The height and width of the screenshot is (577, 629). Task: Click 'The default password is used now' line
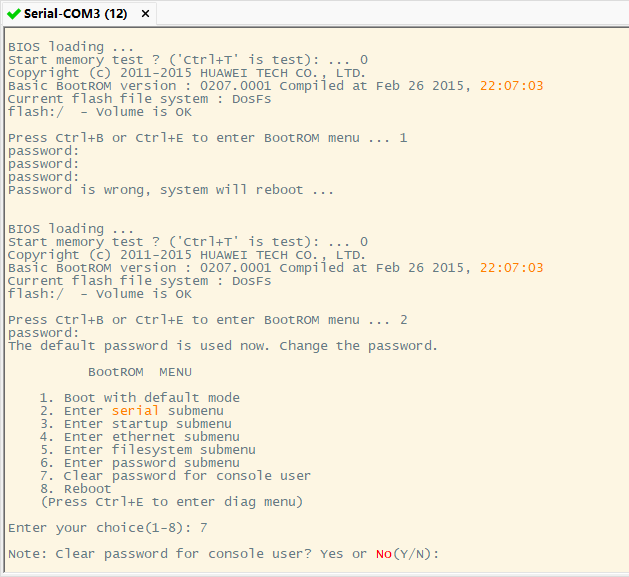222,346
